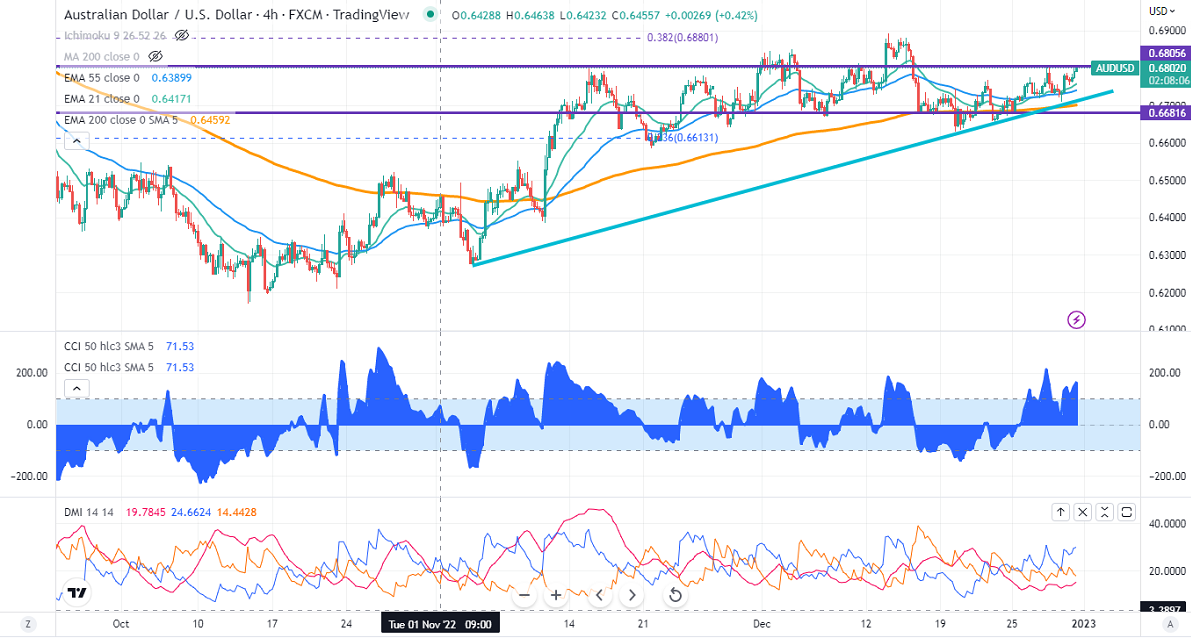The image size is (1191, 638).
Task: Zoom in the chart with the plus button
Action: (556, 595)
